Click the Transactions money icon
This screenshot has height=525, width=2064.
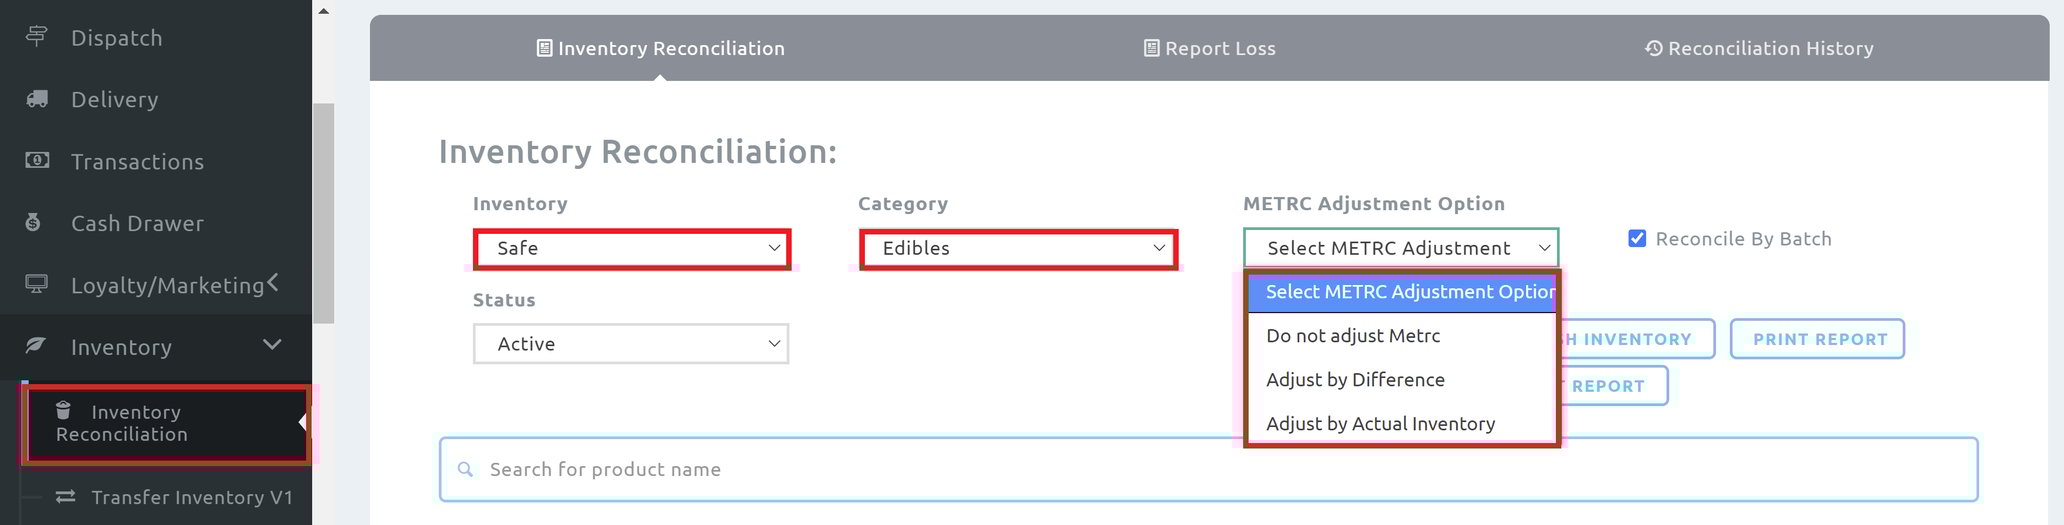(x=37, y=160)
